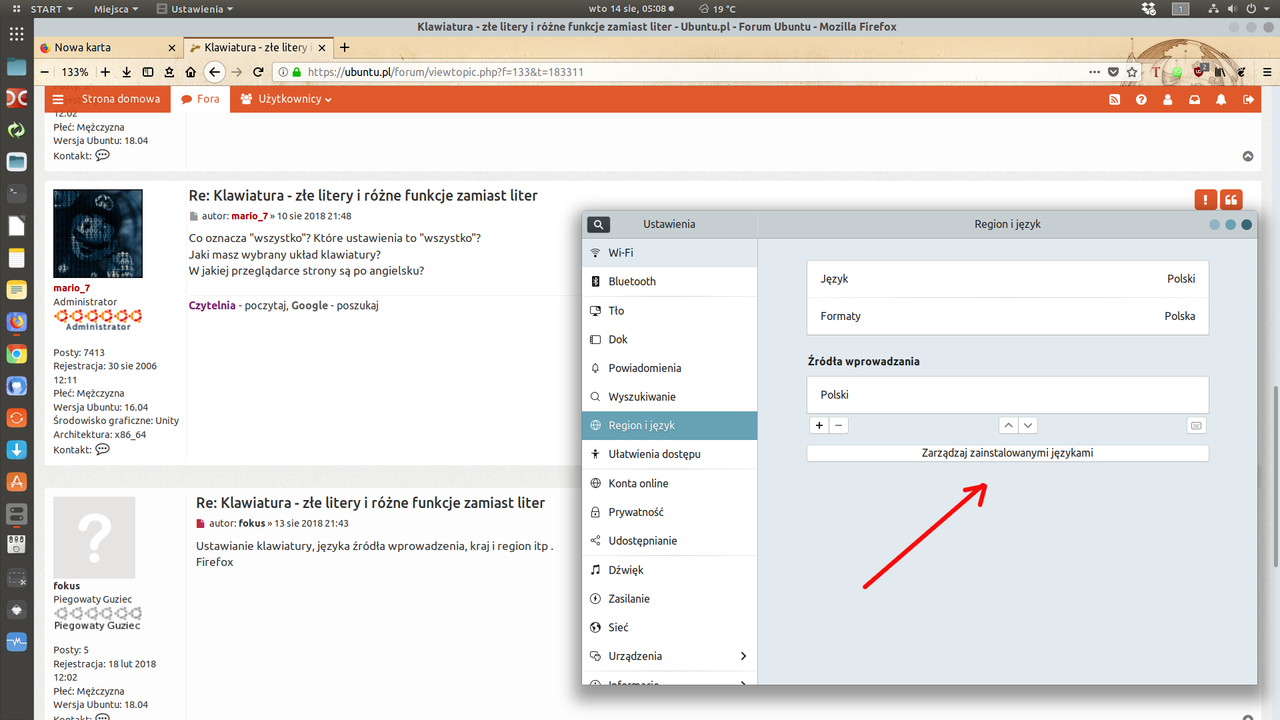
Task: Click the forum logout icon
Action: pyautogui.click(x=1248, y=99)
